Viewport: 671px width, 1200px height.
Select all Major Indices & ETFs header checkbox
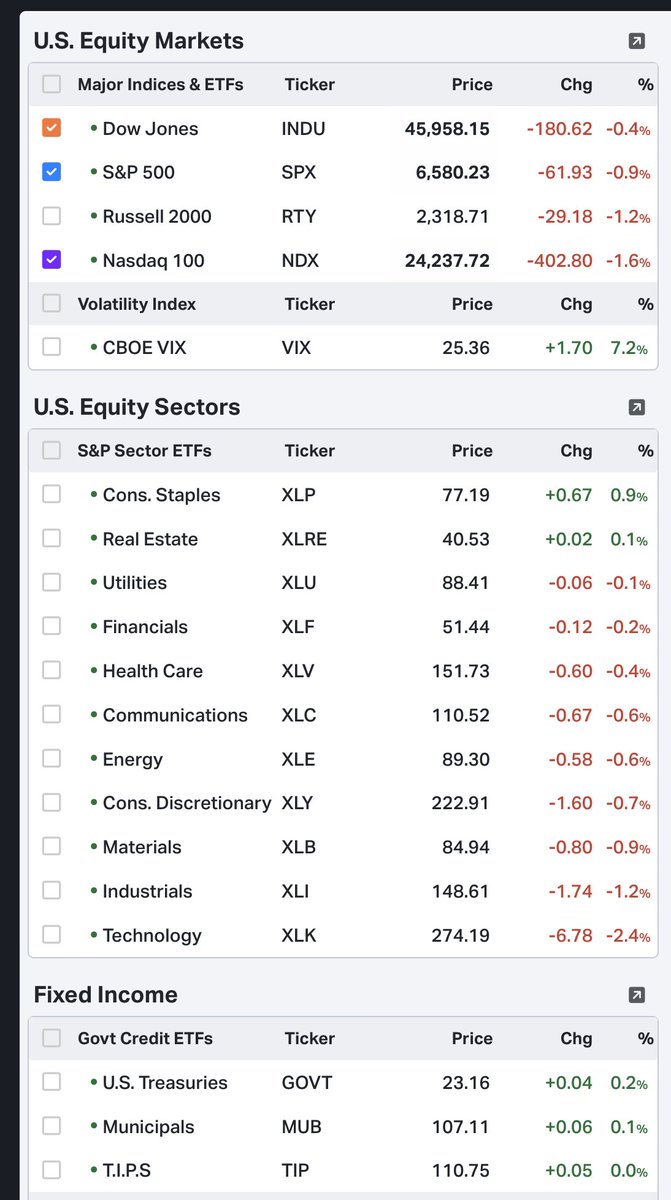[52, 84]
